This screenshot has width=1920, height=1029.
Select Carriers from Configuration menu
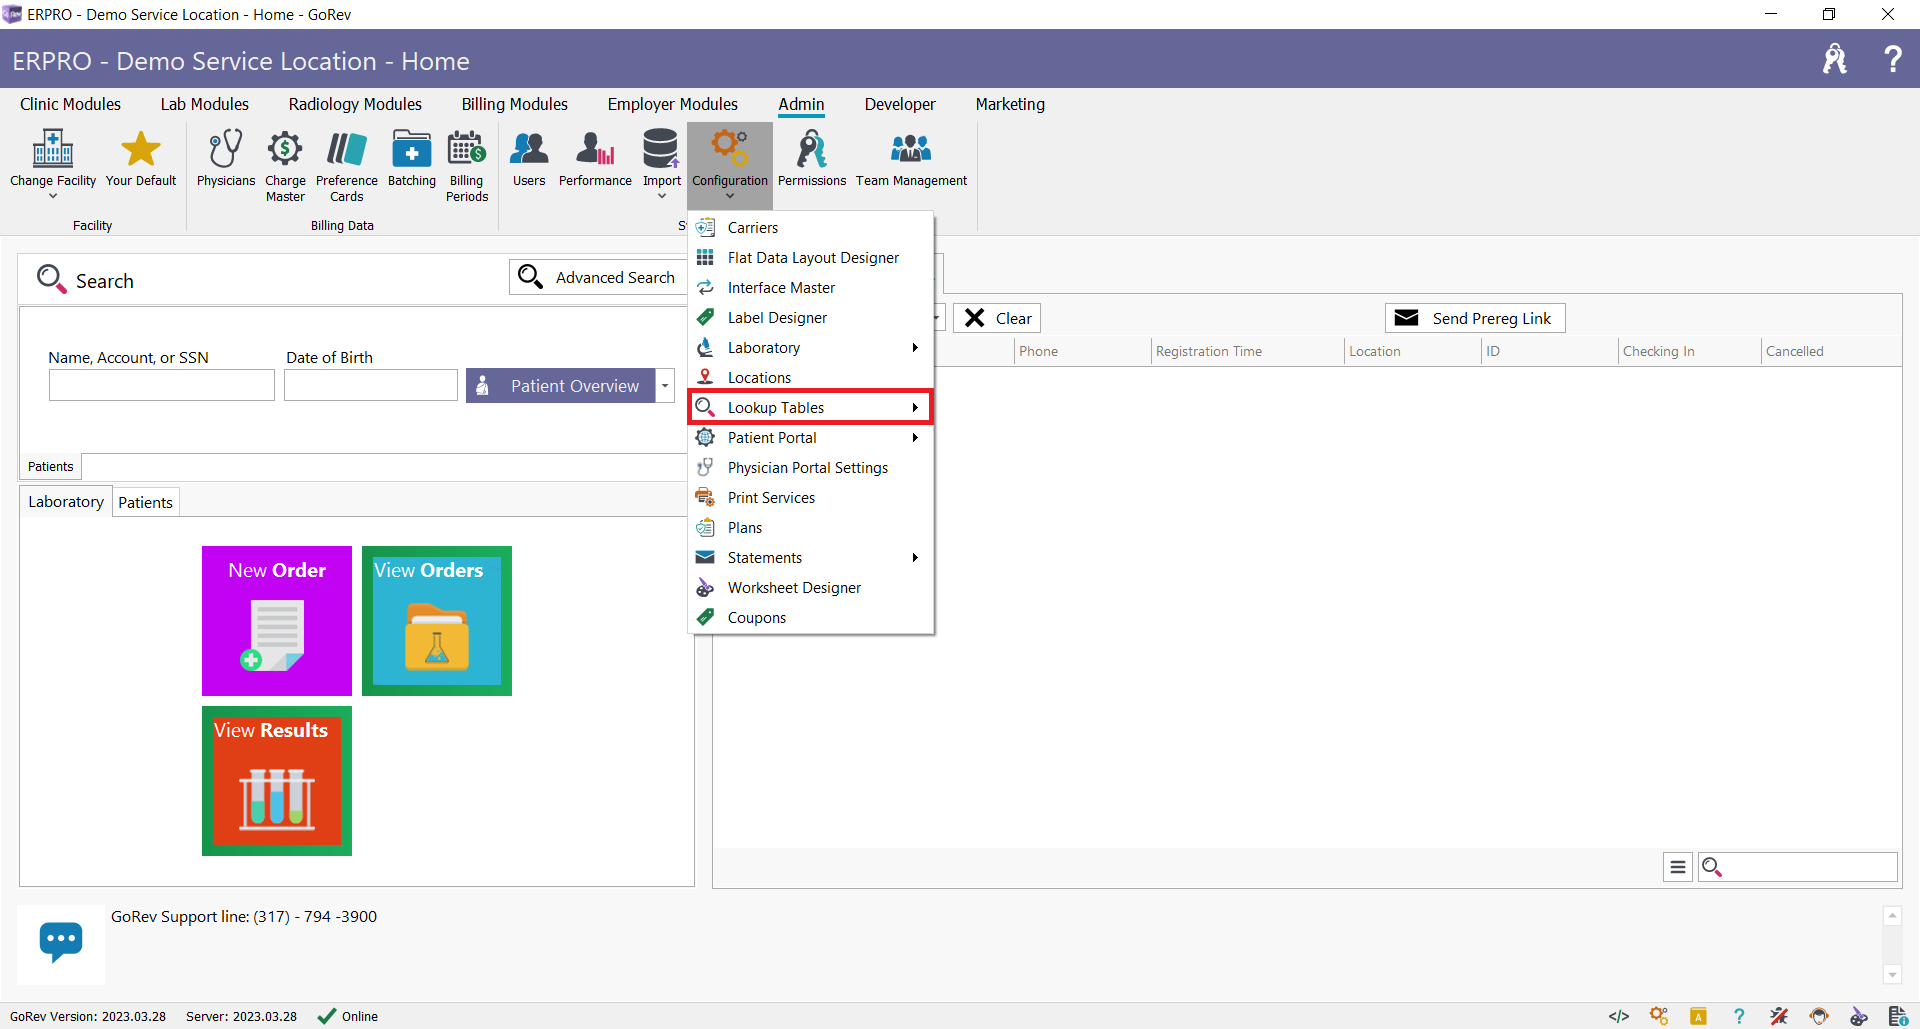coord(811,227)
